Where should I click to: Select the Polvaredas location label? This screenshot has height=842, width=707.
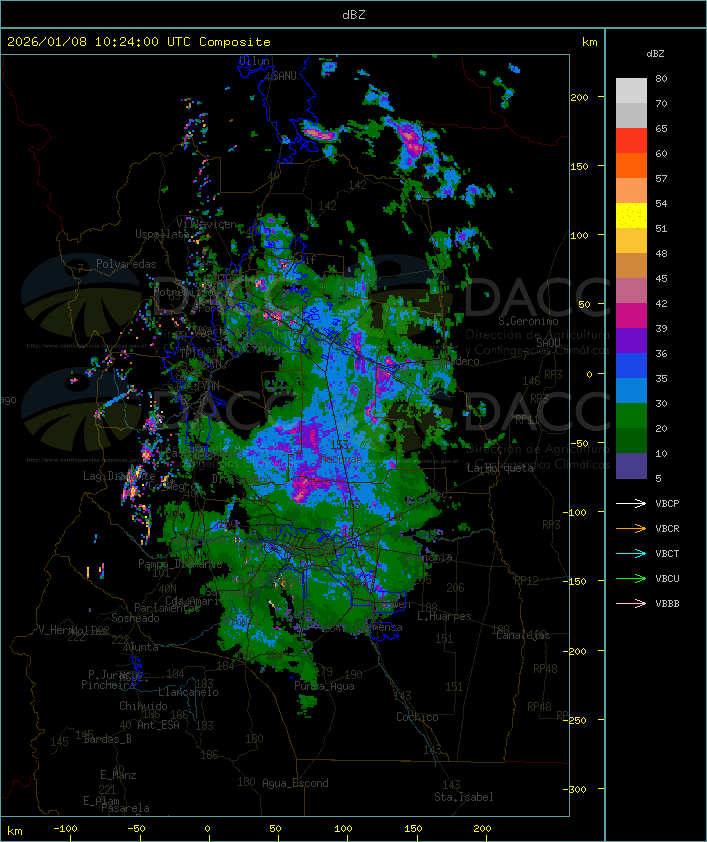click(126, 264)
